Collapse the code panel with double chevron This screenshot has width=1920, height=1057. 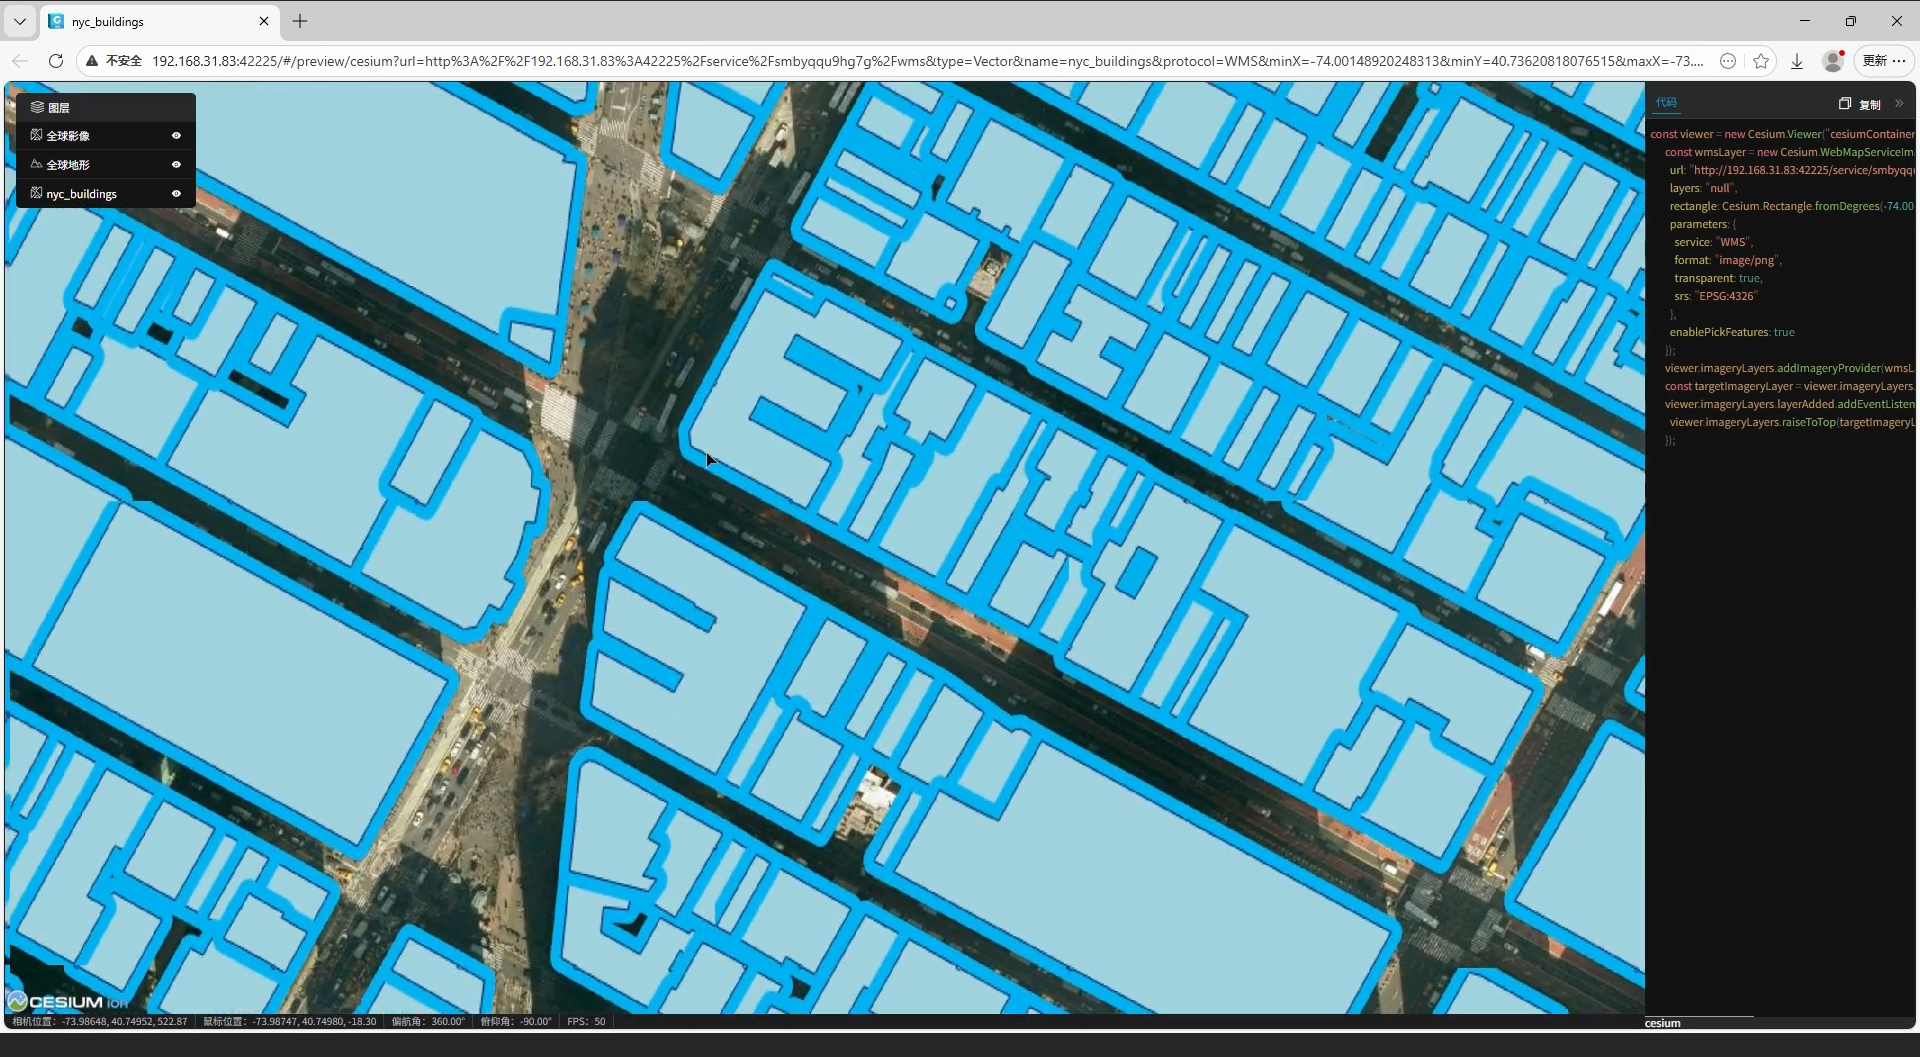1899,104
